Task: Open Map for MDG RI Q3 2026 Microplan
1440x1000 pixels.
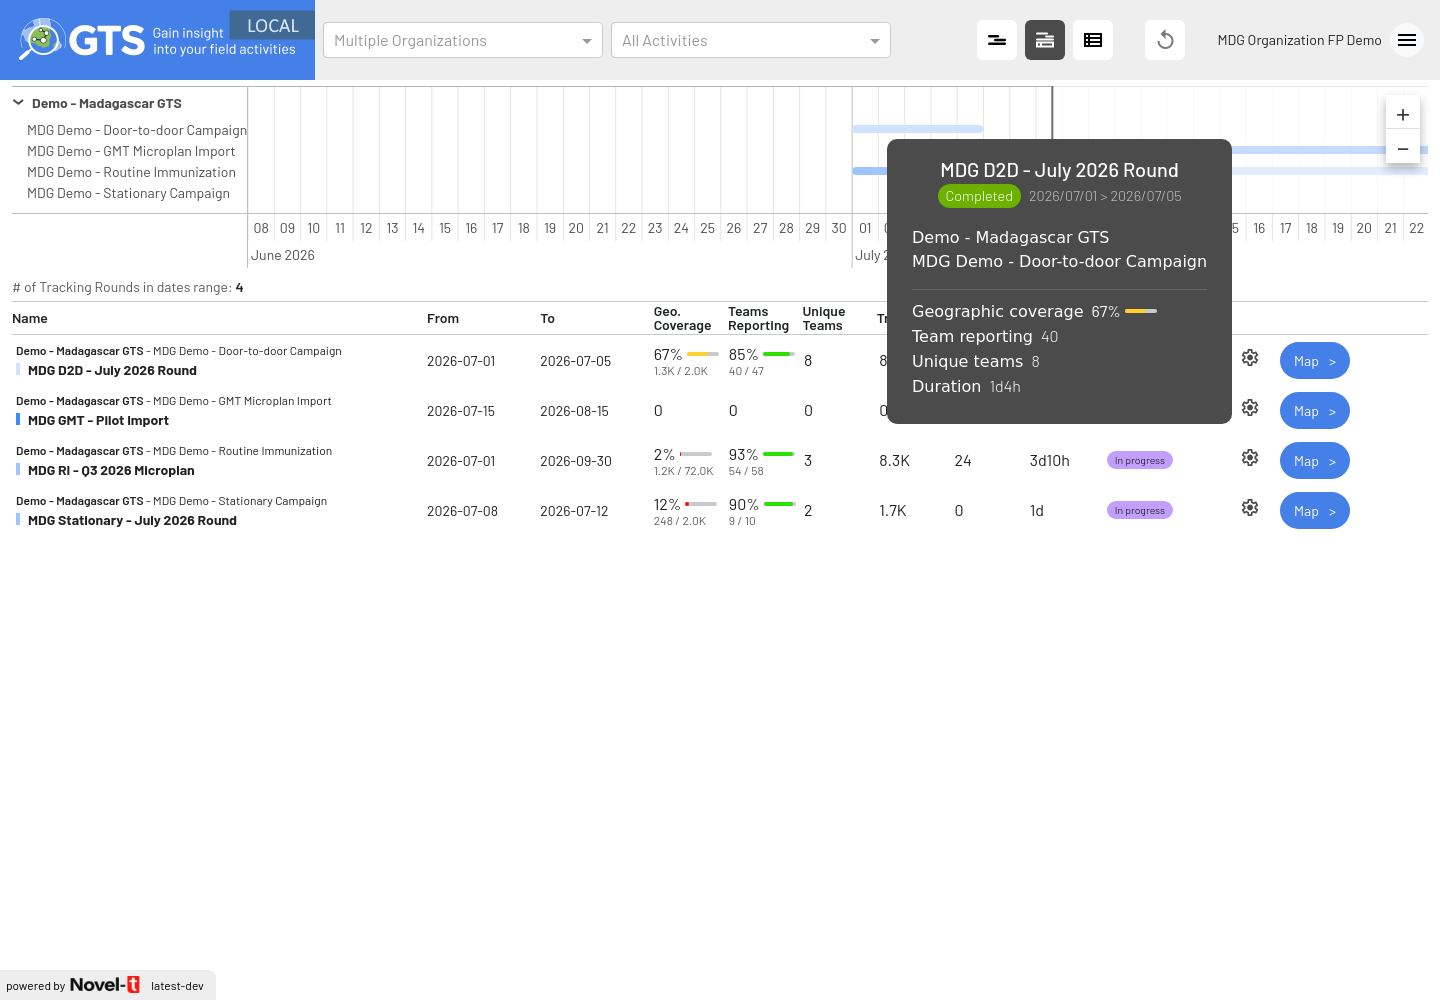Action: coord(1315,461)
